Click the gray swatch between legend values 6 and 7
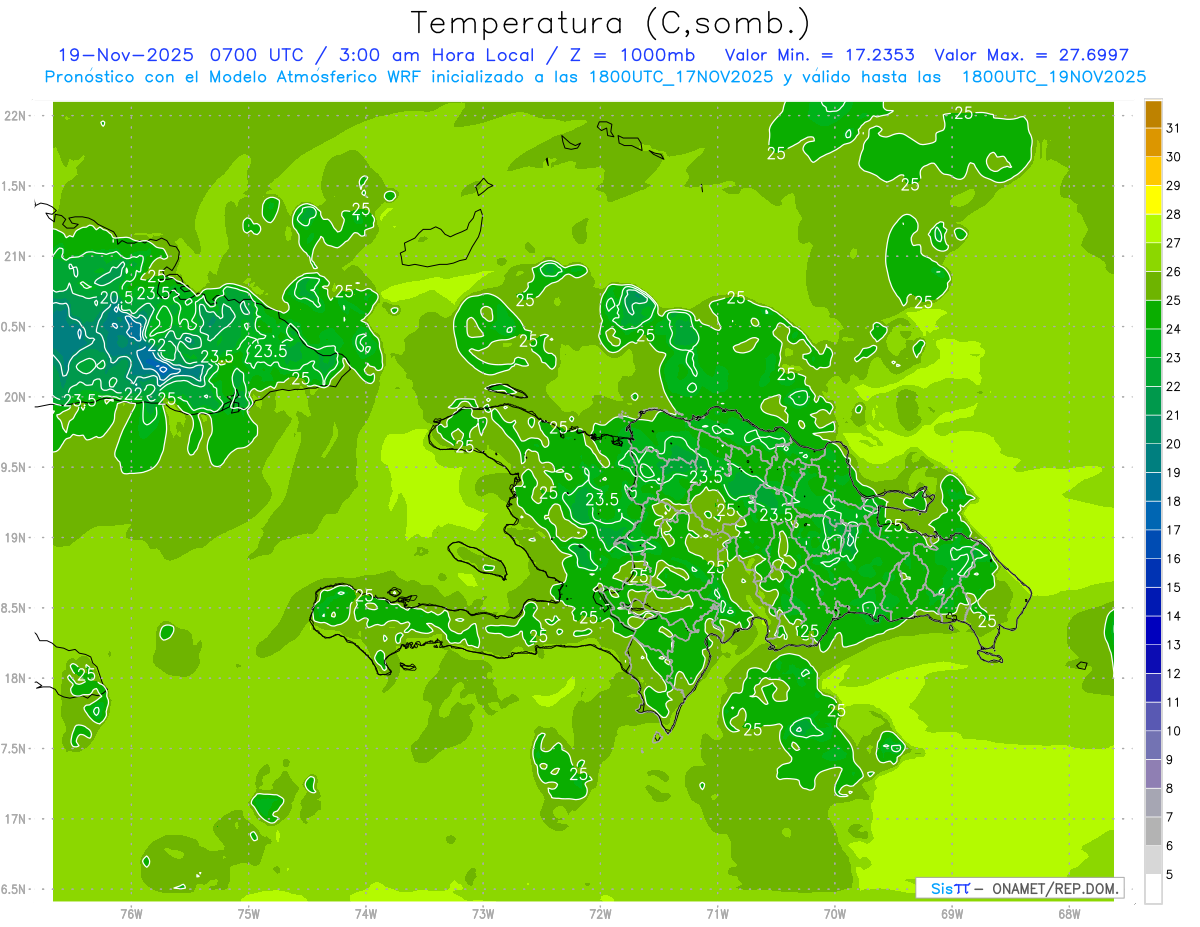This screenshot has height=927, width=1200. 1153,831
